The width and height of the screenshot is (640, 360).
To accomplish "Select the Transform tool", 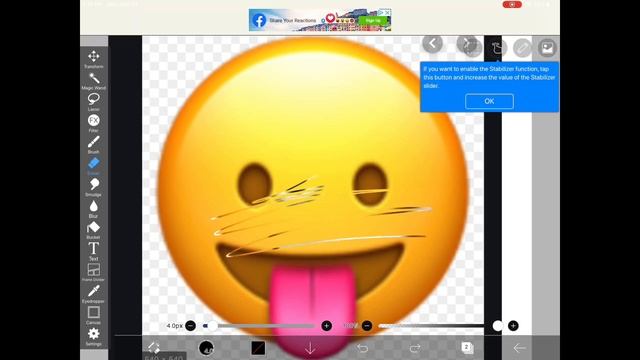I will click(93, 59).
